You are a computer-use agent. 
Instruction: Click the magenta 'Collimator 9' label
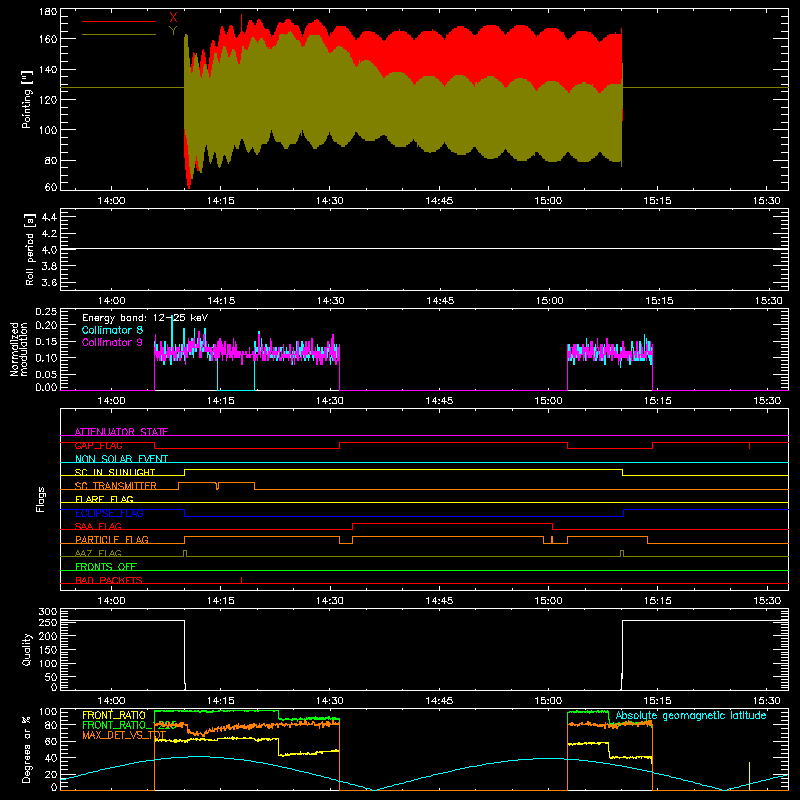(112, 342)
